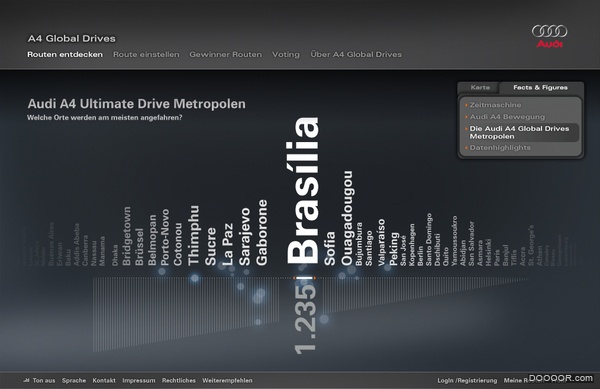Expand the Audi A4 Bewegung item
600x389 pixels.
(507, 117)
